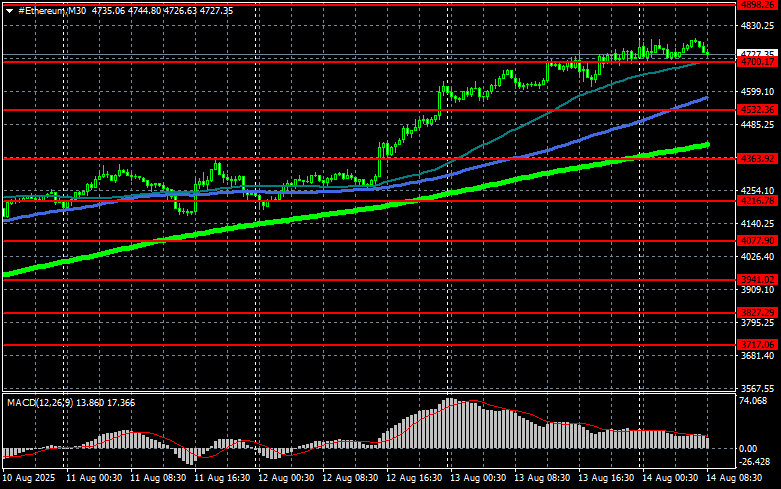Click the 4485.25 price scale value
This screenshot has height=489, width=781.
coord(757,124)
